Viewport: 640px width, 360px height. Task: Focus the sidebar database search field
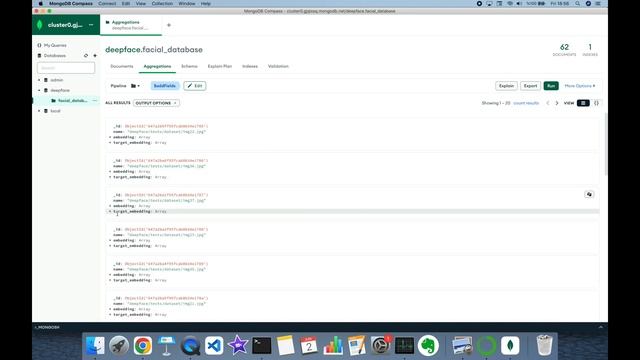pos(66,68)
